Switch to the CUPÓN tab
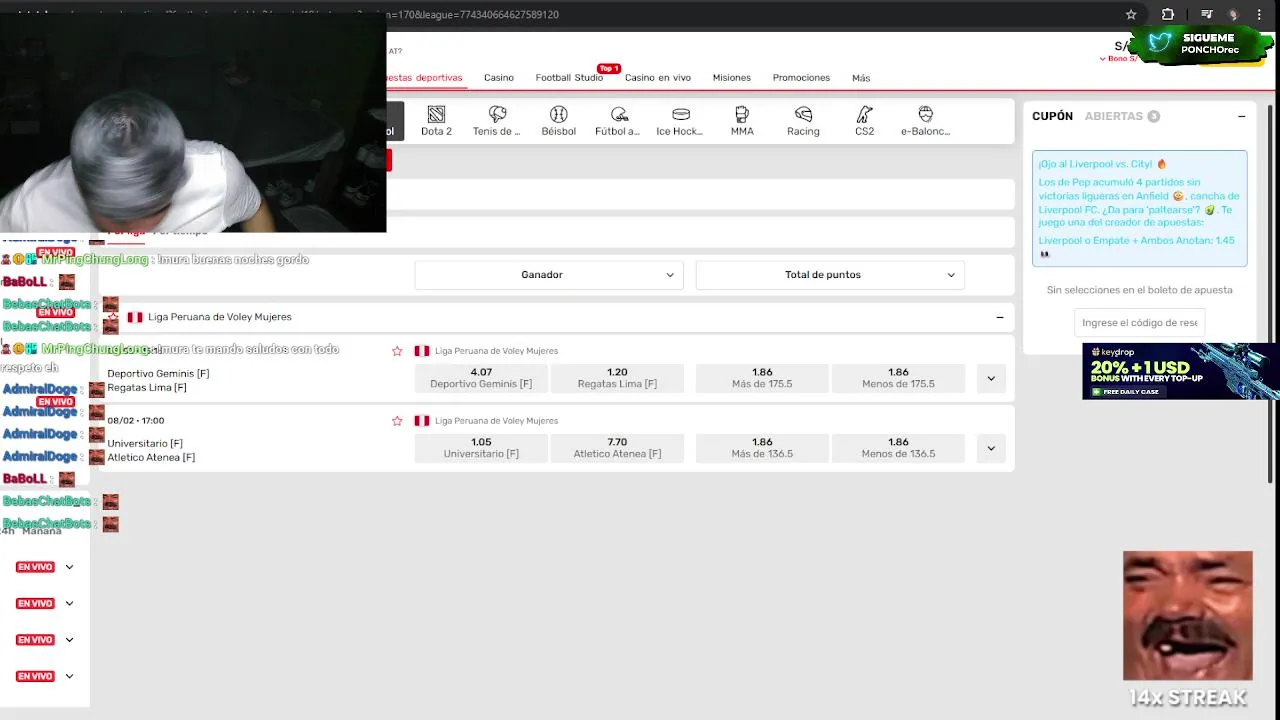This screenshot has width=1280, height=720. point(1052,116)
